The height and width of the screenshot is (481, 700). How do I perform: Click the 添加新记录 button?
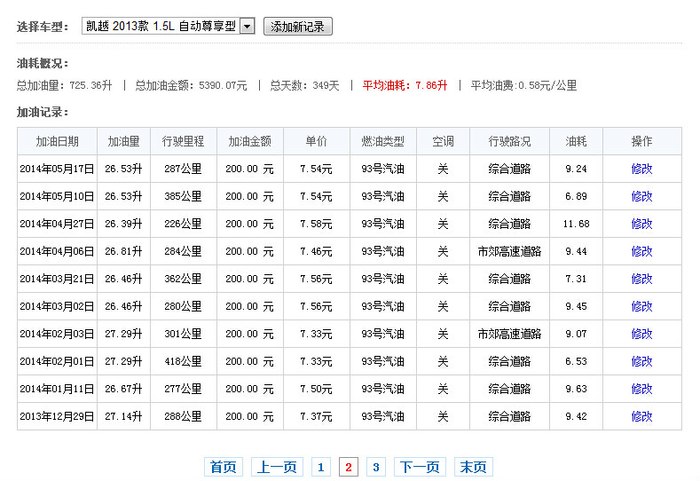click(x=298, y=27)
